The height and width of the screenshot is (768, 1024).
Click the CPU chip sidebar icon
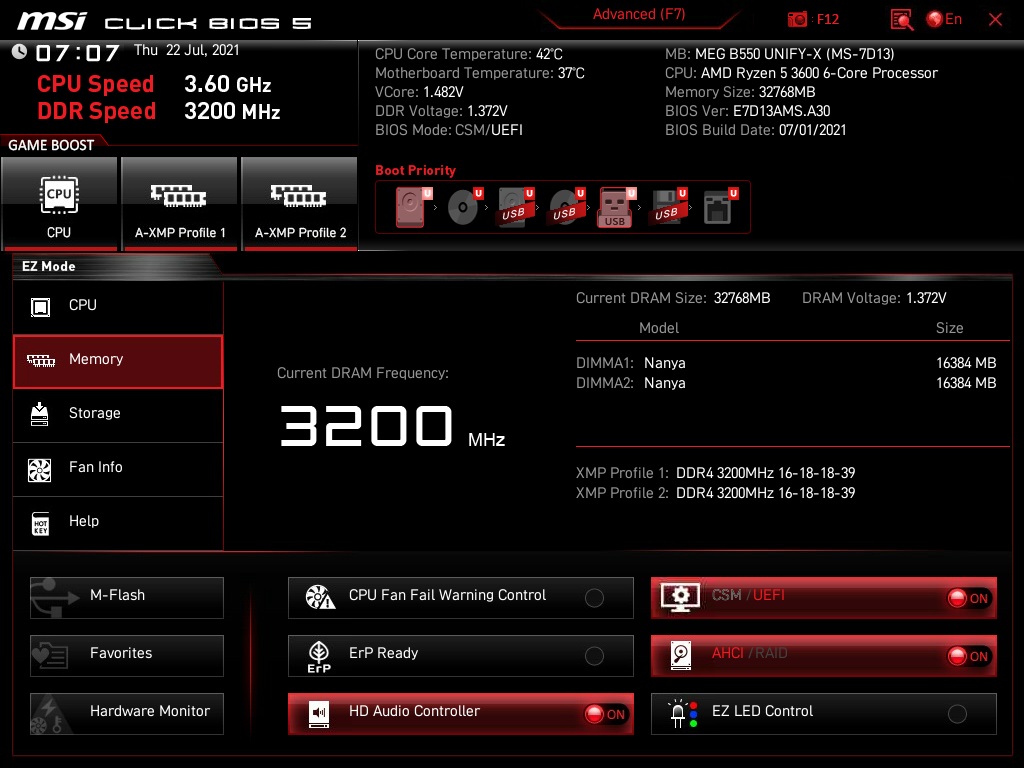(x=40, y=306)
